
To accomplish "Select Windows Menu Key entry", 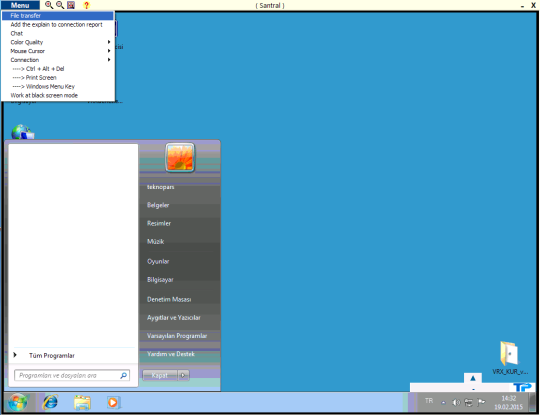I will pyautogui.click(x=58, y=86).
